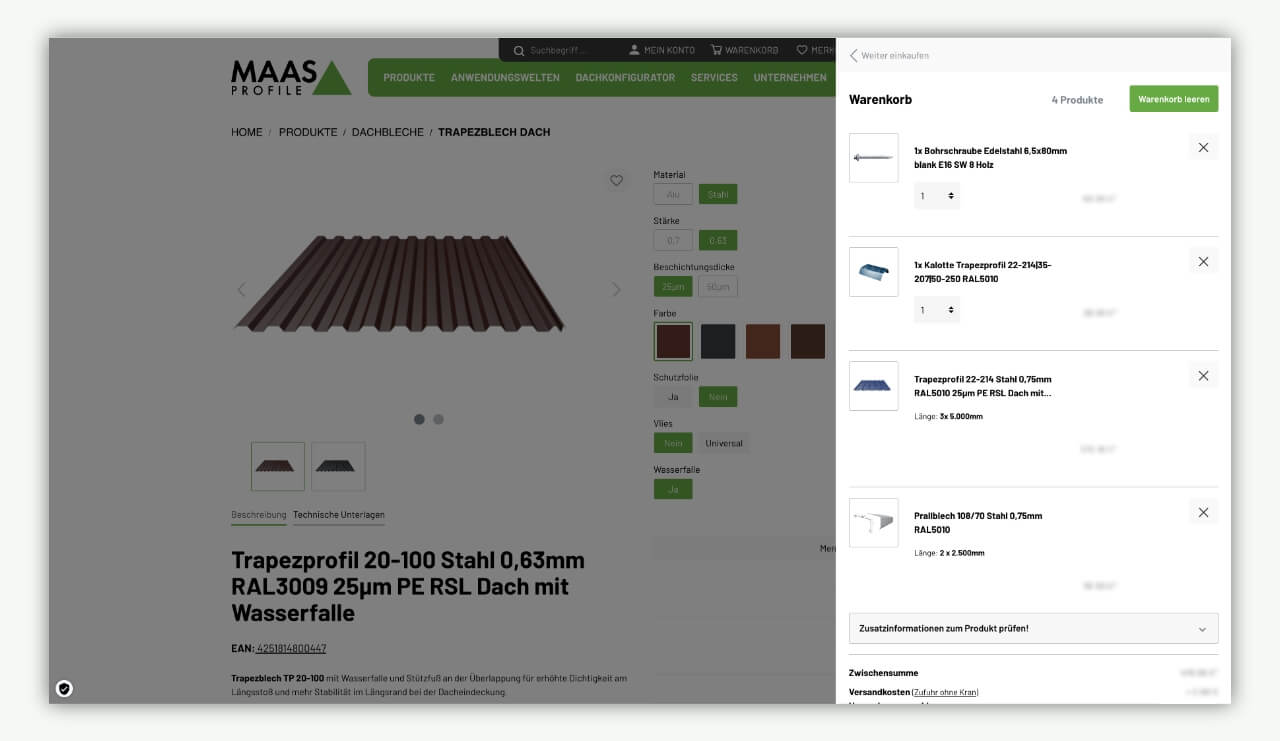Set Wasserfalle to Ja

673,489
